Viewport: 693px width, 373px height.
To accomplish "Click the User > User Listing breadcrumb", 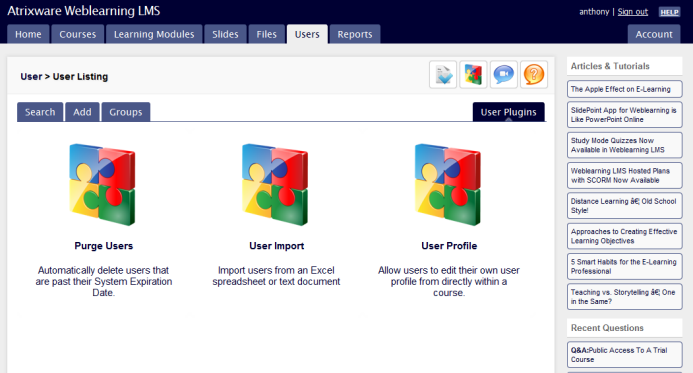I will (64, 76).
